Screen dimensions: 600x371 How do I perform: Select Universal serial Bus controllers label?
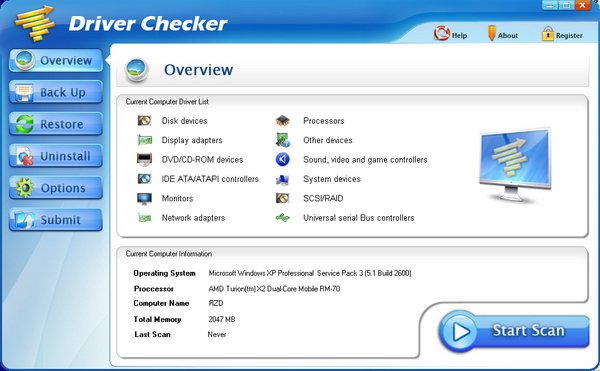(359, 218)
